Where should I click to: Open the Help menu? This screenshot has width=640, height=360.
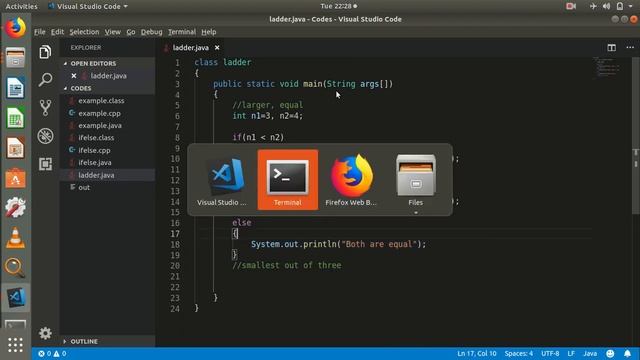[x=209, y=32]
